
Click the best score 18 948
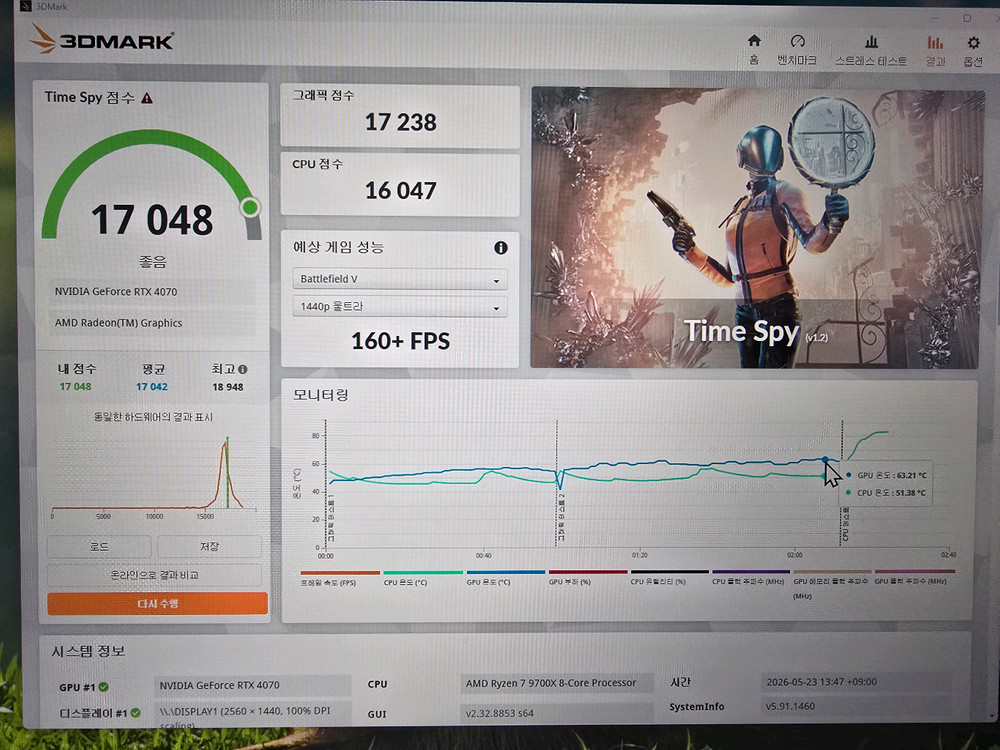pos(228,387)
